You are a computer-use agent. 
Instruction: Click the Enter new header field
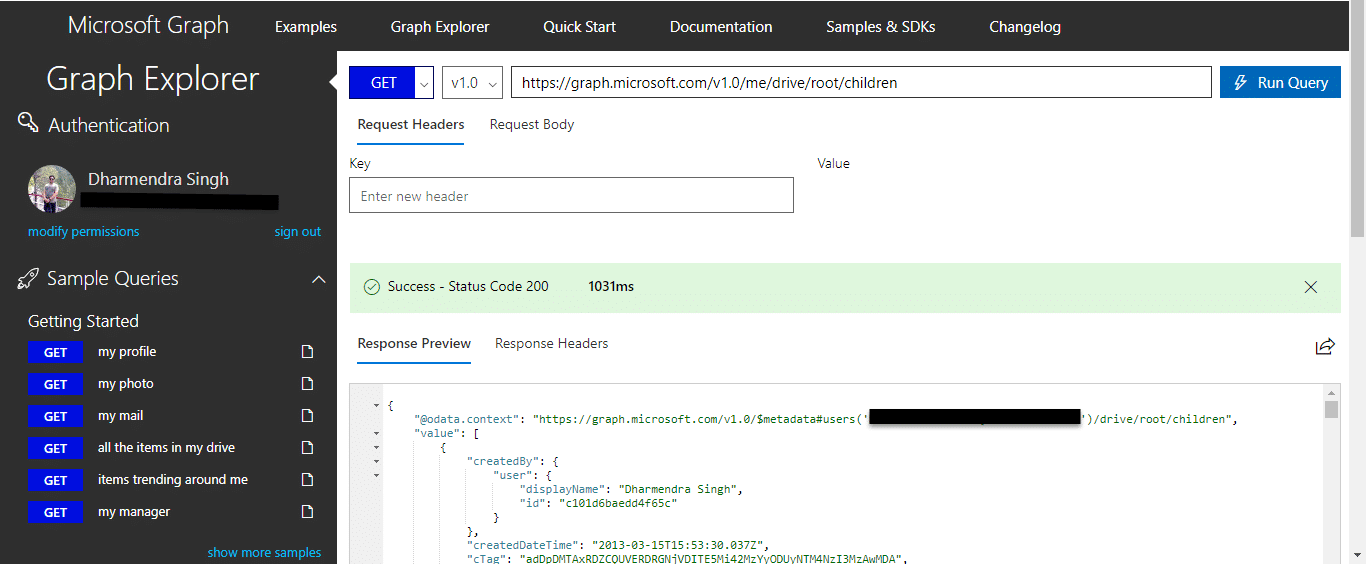click(571, 196)
